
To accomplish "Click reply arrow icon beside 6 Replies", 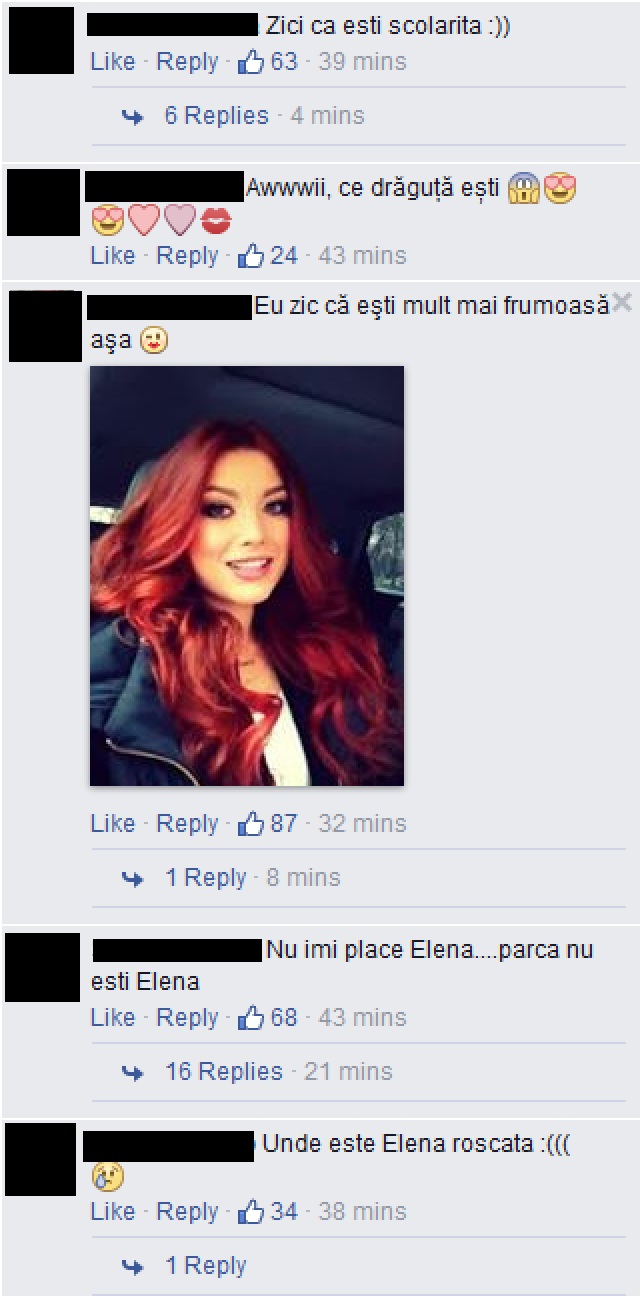I will click(132, 117).
